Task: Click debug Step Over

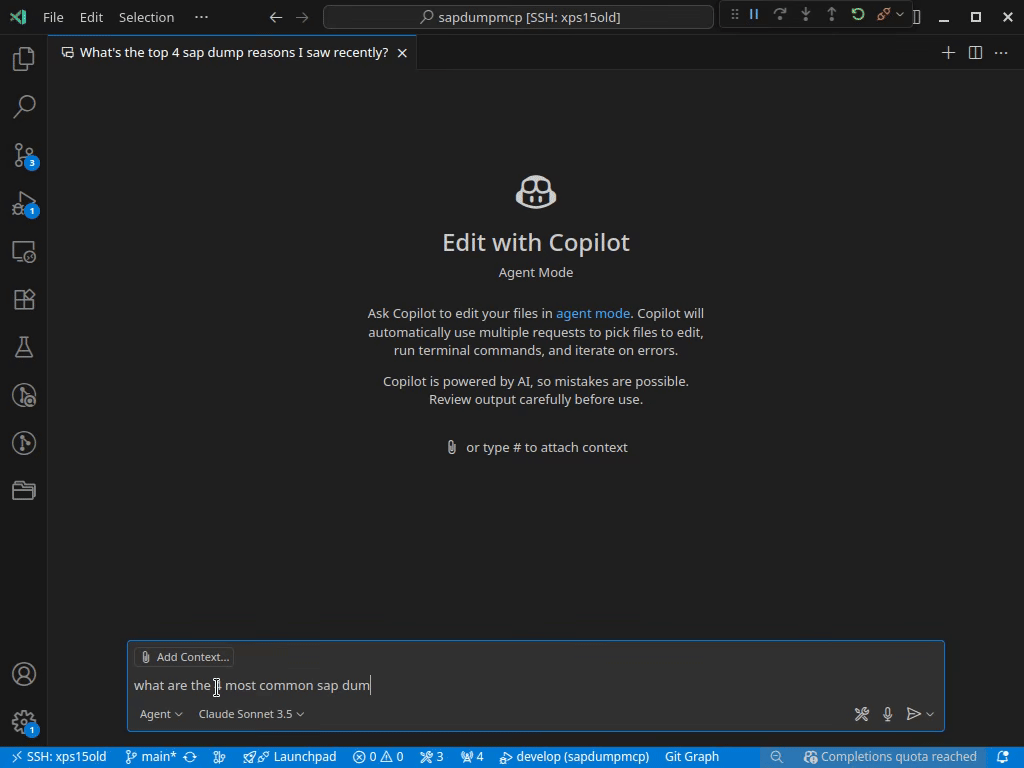Action: [779, 14]
